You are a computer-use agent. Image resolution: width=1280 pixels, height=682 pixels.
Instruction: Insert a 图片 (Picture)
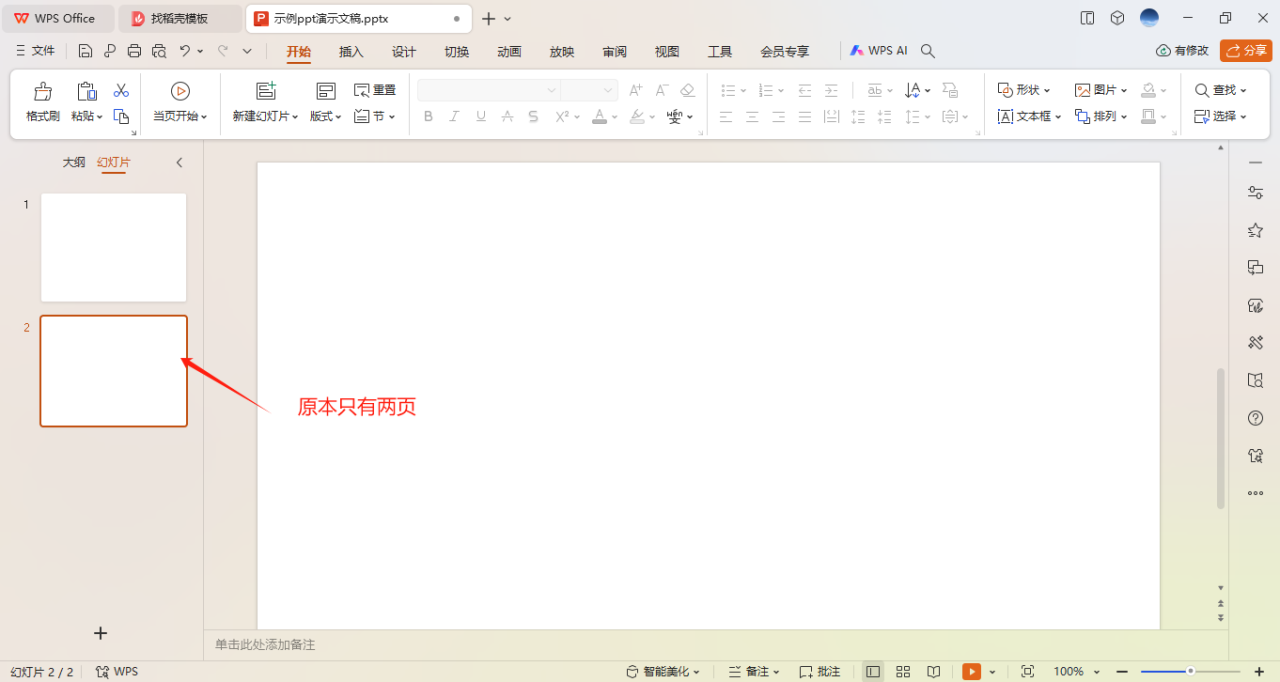click(1098, 89)
